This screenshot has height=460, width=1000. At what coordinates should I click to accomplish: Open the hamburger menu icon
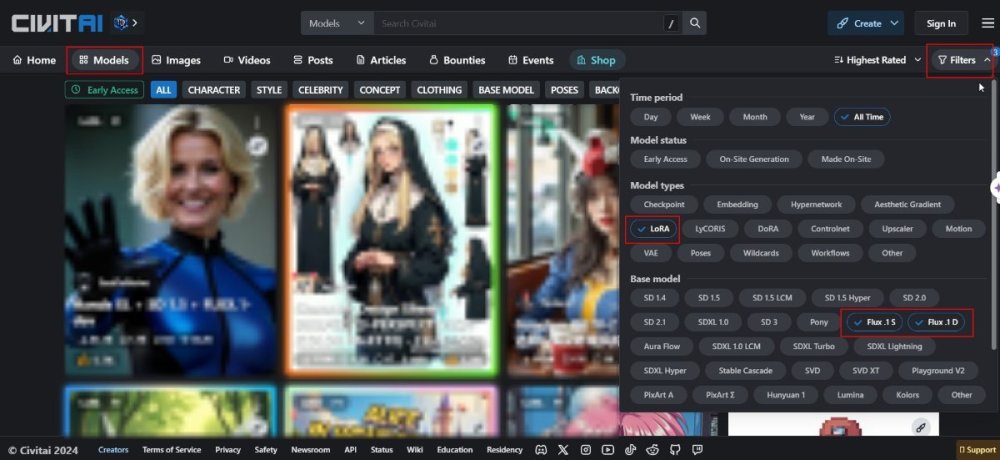pyautogui.click(x=988, y=23)
